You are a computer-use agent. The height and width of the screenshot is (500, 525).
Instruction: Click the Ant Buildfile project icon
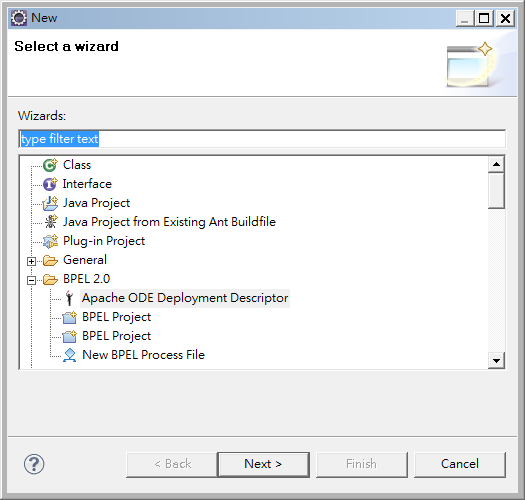point(51,222)
